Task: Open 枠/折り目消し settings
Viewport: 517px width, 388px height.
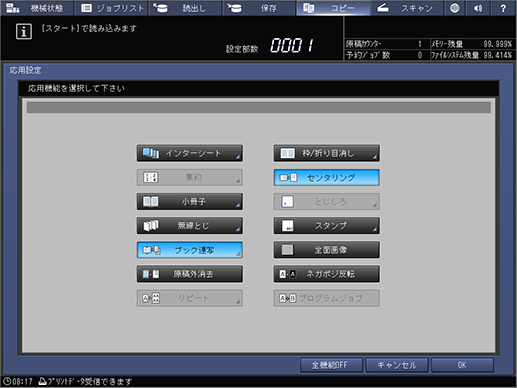Action: [x=327, y=153]
